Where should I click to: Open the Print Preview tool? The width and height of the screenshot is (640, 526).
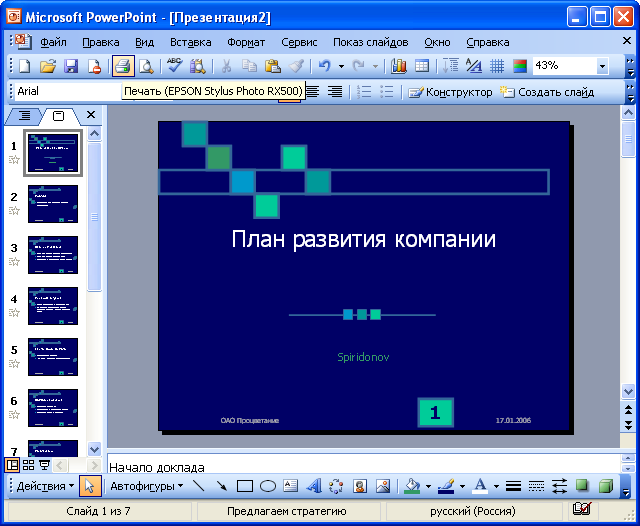[x=146, y=66]
